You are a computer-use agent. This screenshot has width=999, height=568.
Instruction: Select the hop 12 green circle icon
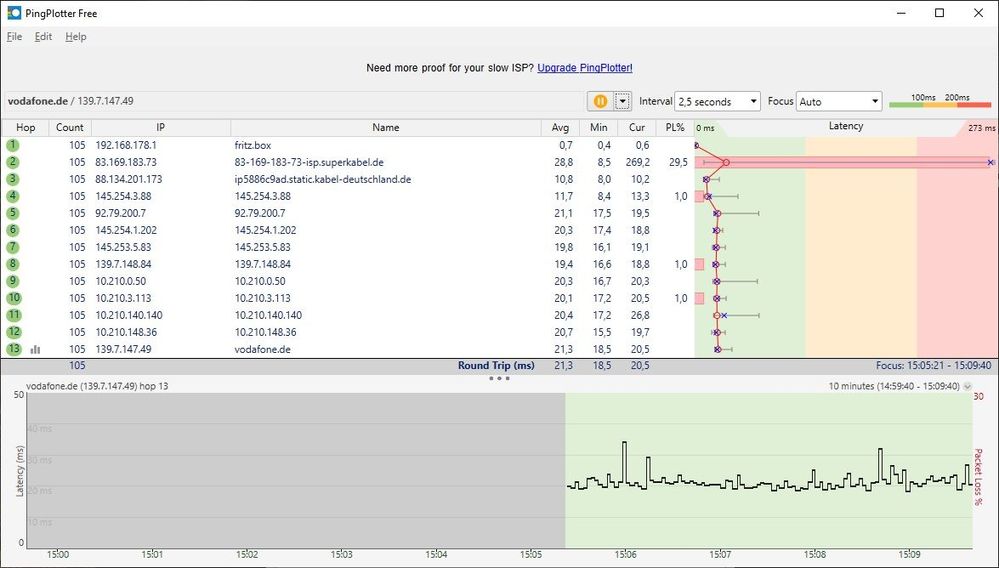[x=13, y=332]
